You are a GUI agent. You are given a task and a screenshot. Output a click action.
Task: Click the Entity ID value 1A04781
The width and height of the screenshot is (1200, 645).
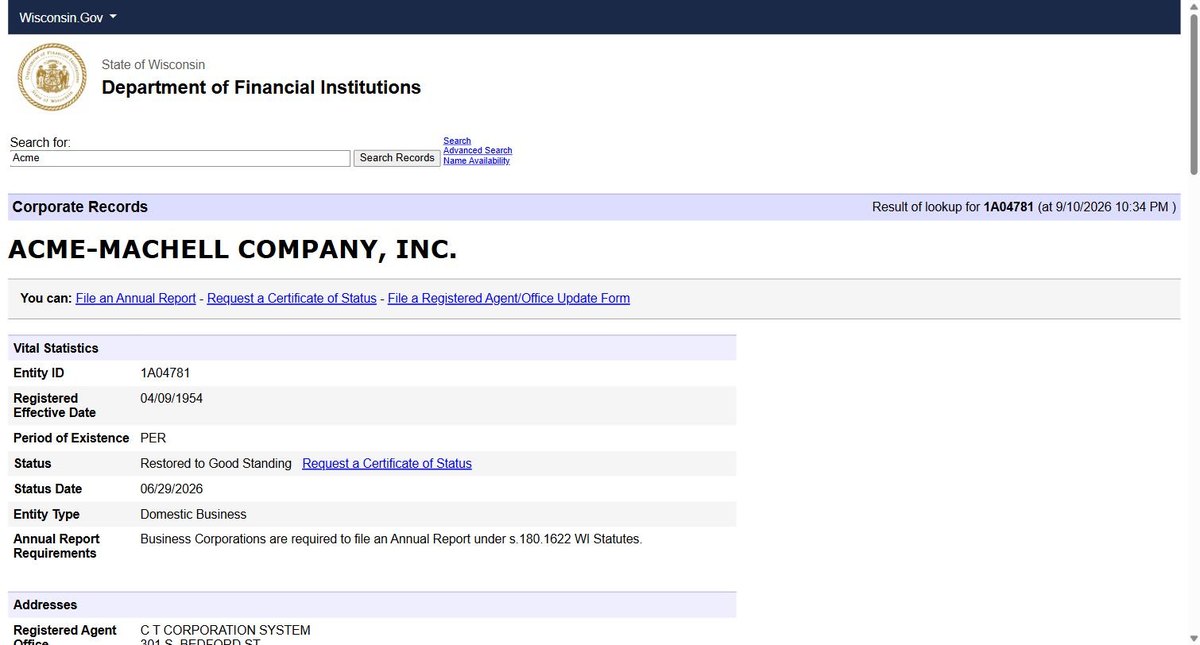(x=165, y=373)
